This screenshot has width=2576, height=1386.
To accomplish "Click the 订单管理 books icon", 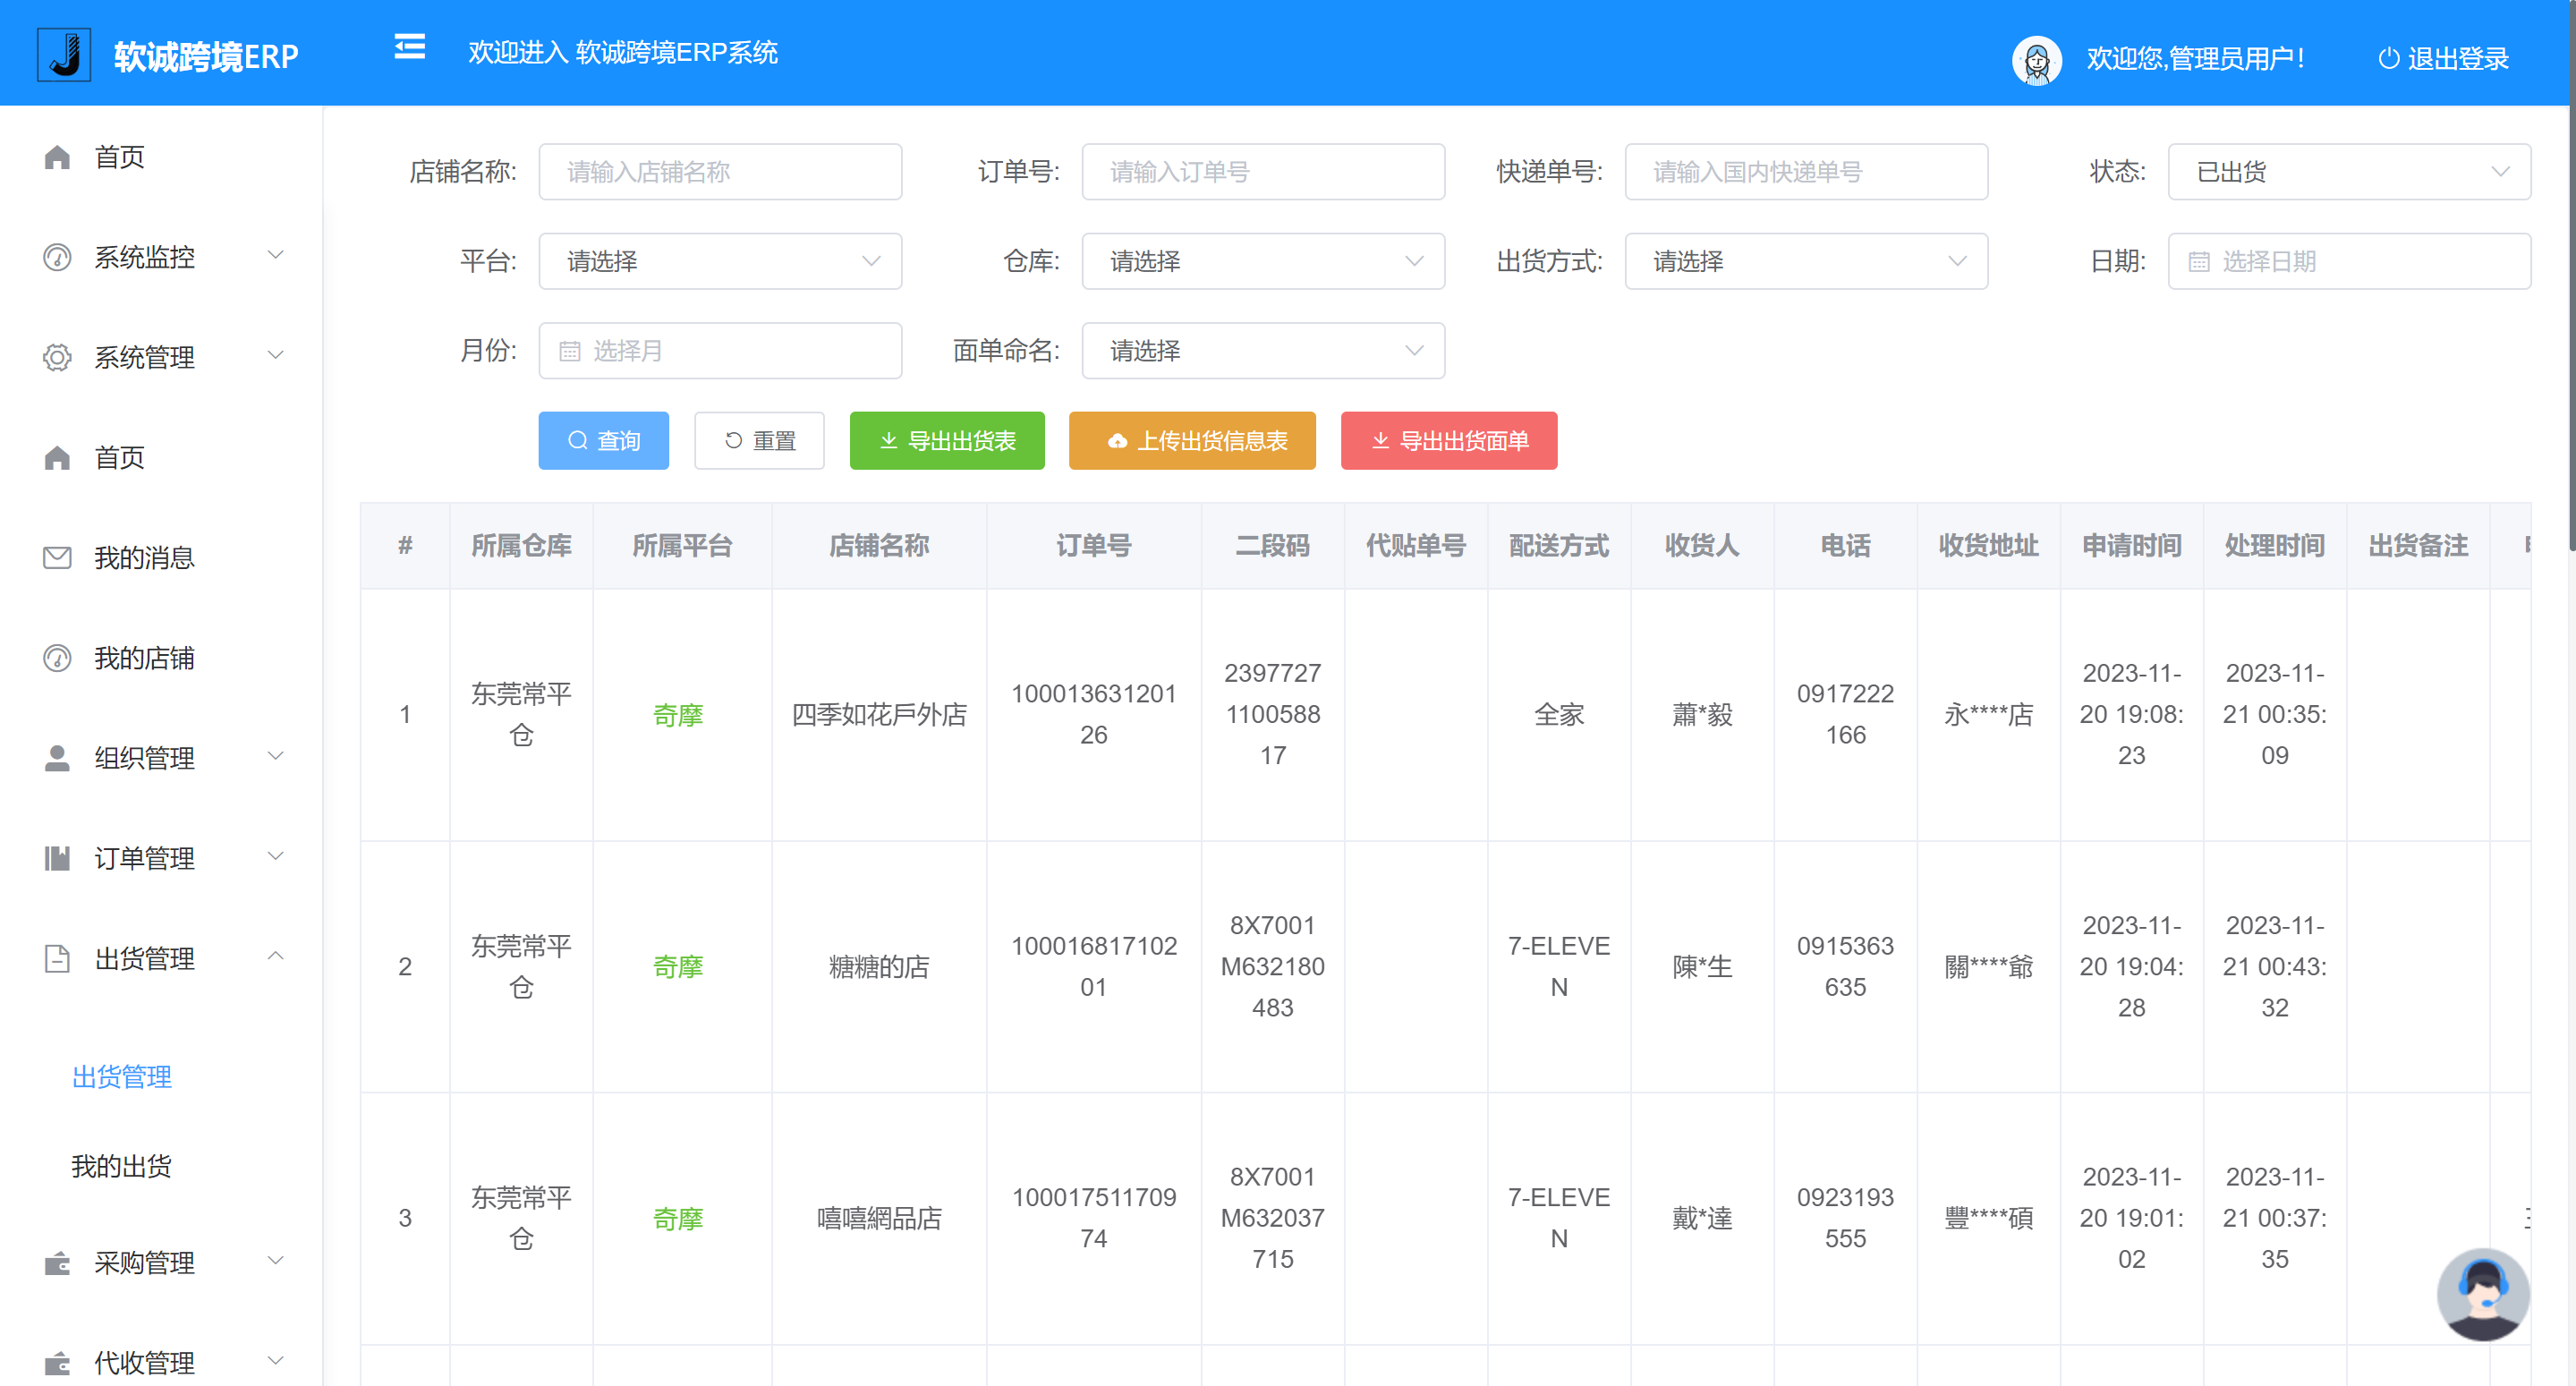I will (57, 857).
